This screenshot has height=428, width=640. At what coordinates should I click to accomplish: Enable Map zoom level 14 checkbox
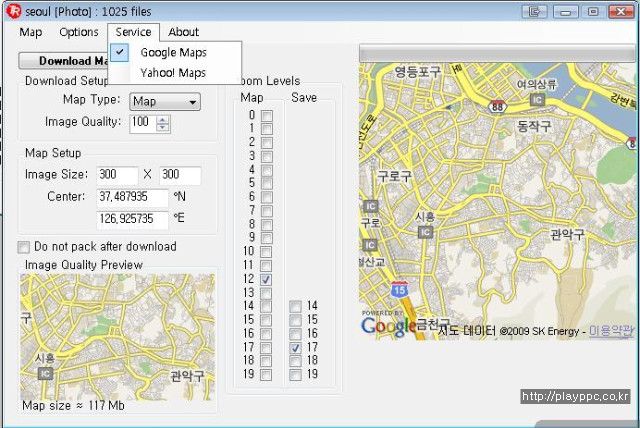pos(266,306)
